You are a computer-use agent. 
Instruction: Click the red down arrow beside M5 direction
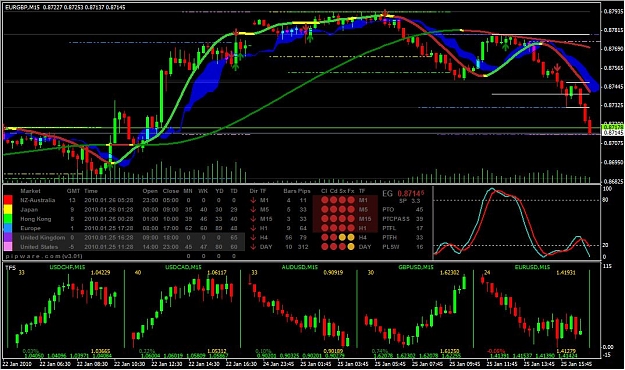coord(253,209)
